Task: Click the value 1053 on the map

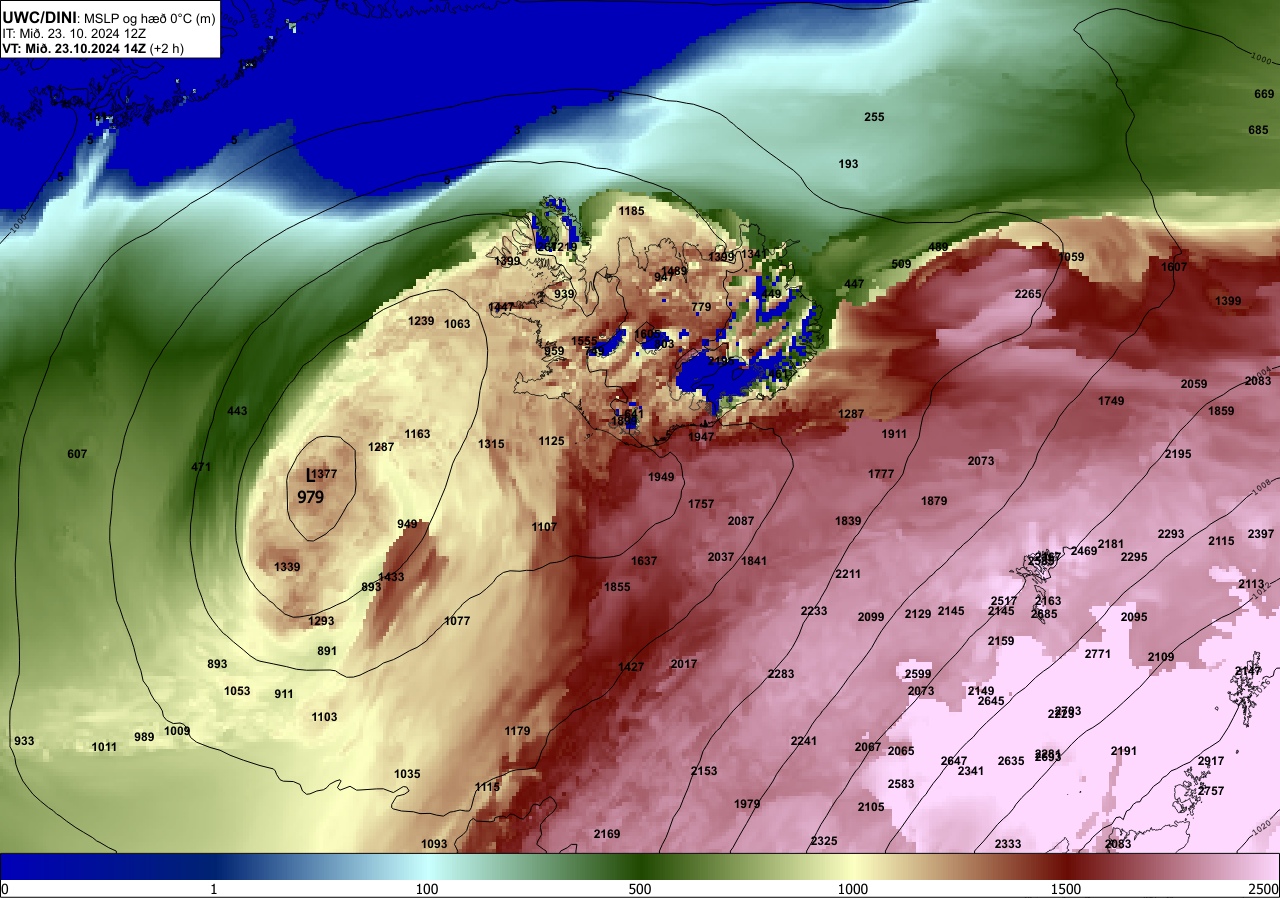Action: (237, 691)
